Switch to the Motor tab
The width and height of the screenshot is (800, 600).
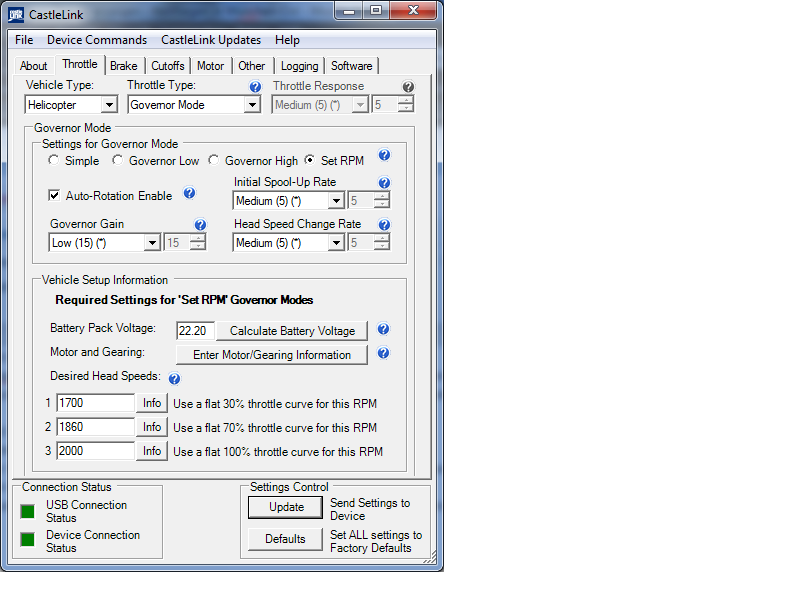210,66
